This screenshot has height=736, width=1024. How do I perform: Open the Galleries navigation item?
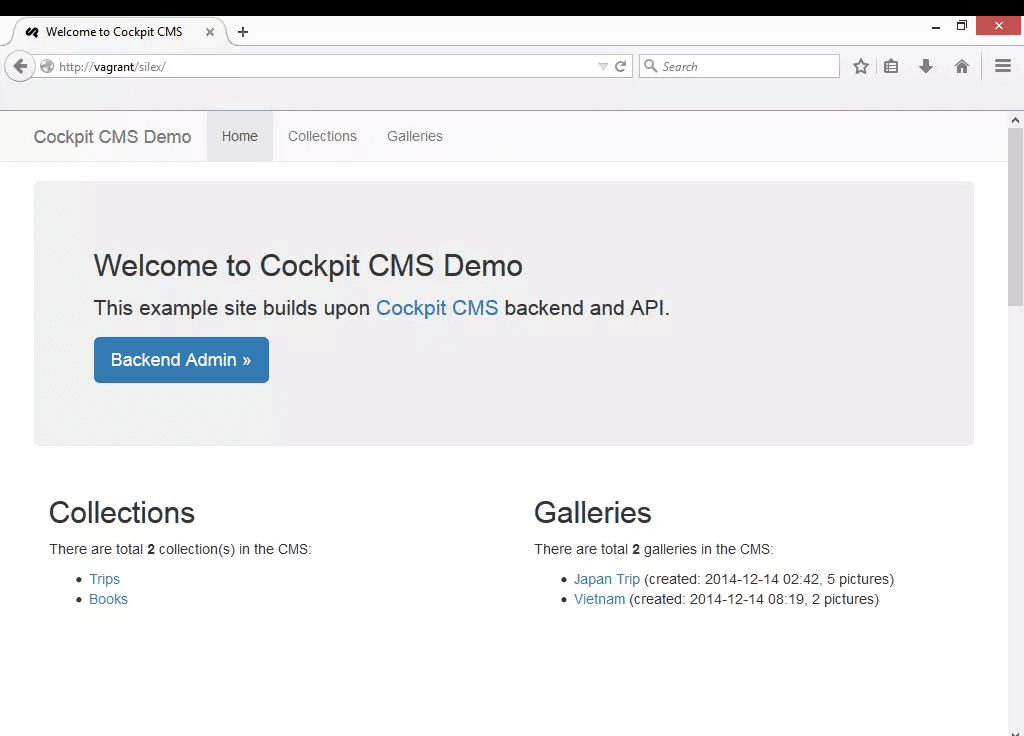tap(415, 136)
